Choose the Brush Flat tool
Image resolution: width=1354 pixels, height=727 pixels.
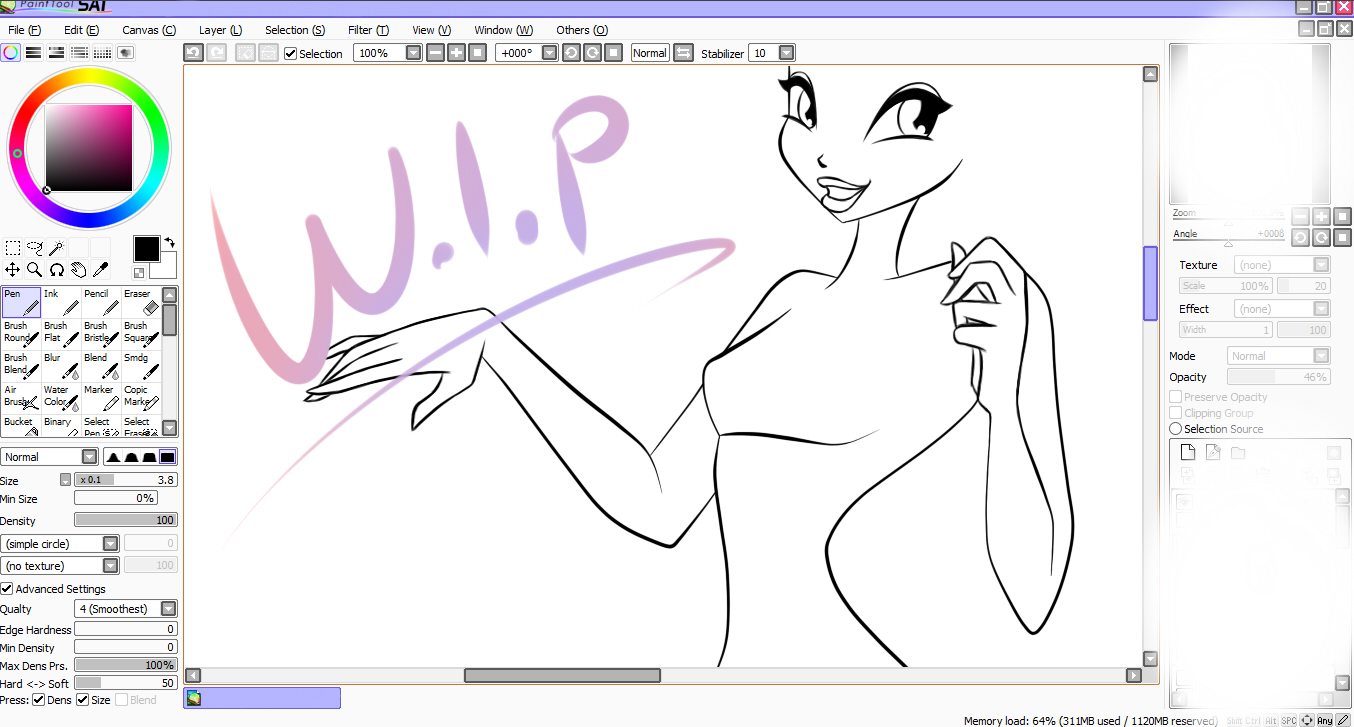point(61,334)
